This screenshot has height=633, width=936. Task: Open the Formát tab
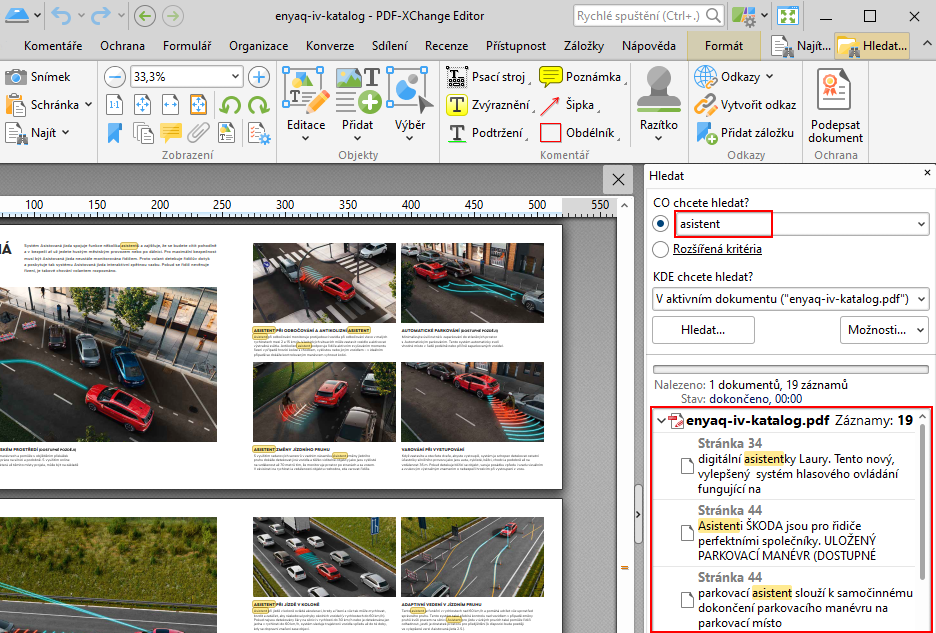(x=724, y=46)
